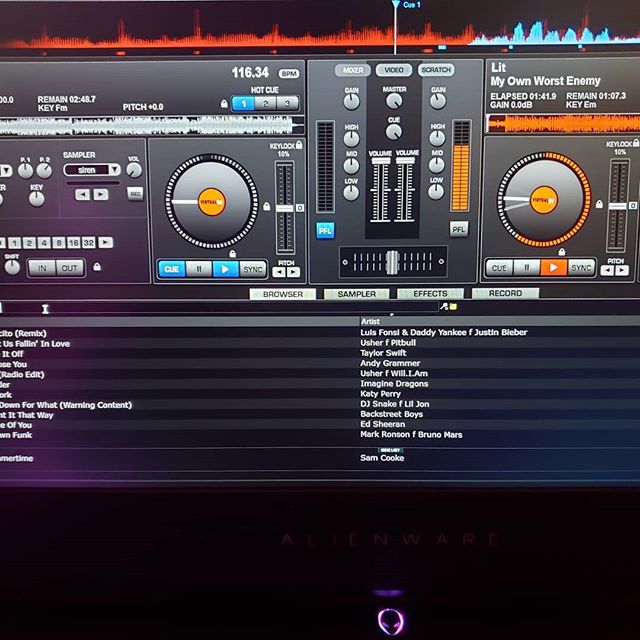Screen dimensions: 640x640
Task: Set loop length to 4 beats
Action: [x=44, y=243]
